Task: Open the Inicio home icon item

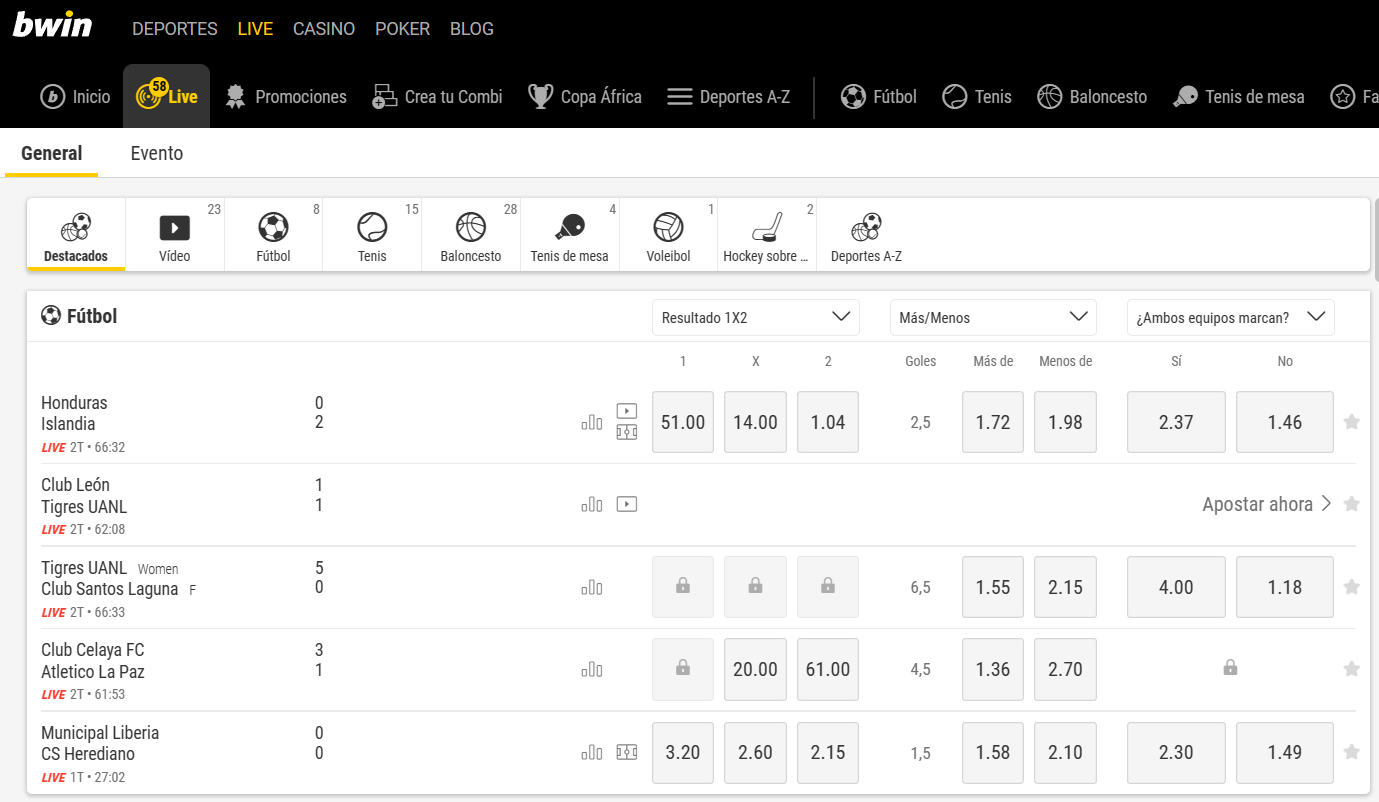Action: click(75, 97)
